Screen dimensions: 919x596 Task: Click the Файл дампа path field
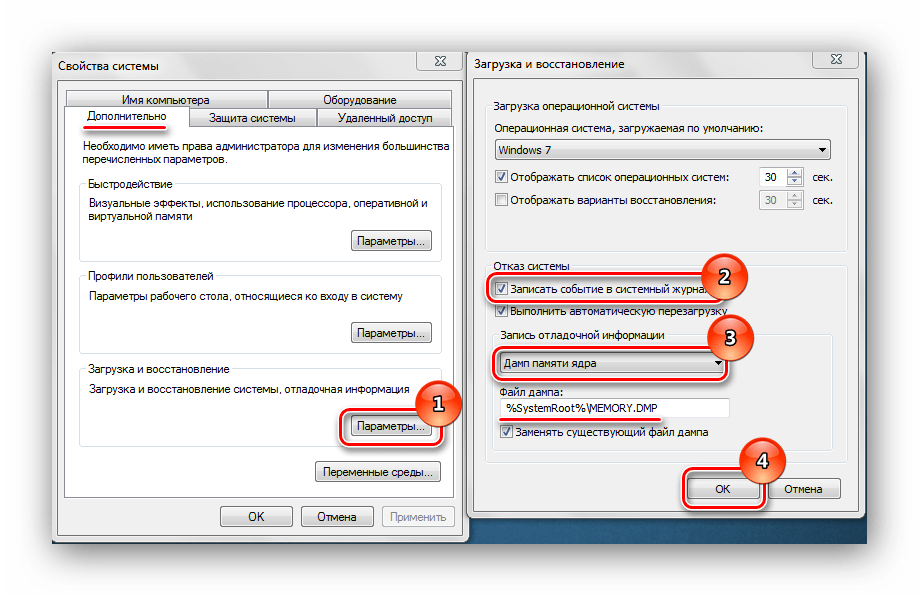[614, 408]
